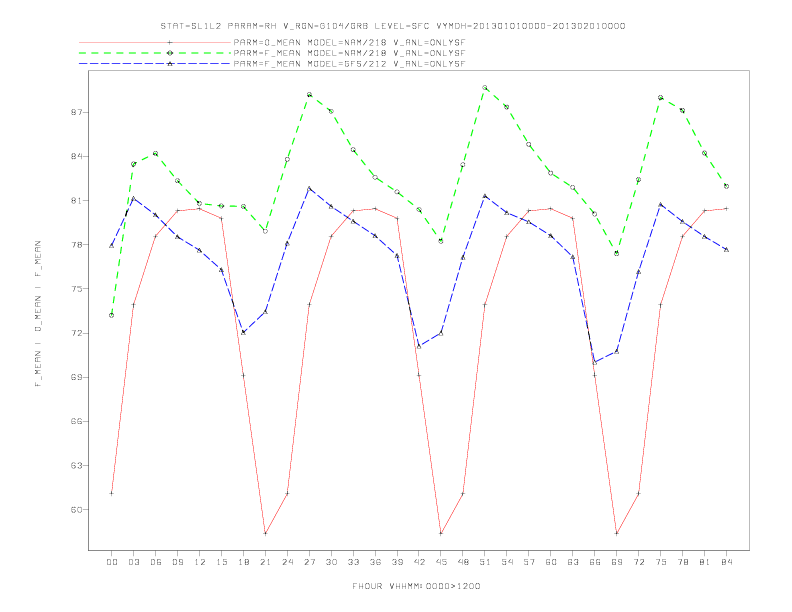
Task: Click the red line's minimum point at hour 21
Action: 265,533
